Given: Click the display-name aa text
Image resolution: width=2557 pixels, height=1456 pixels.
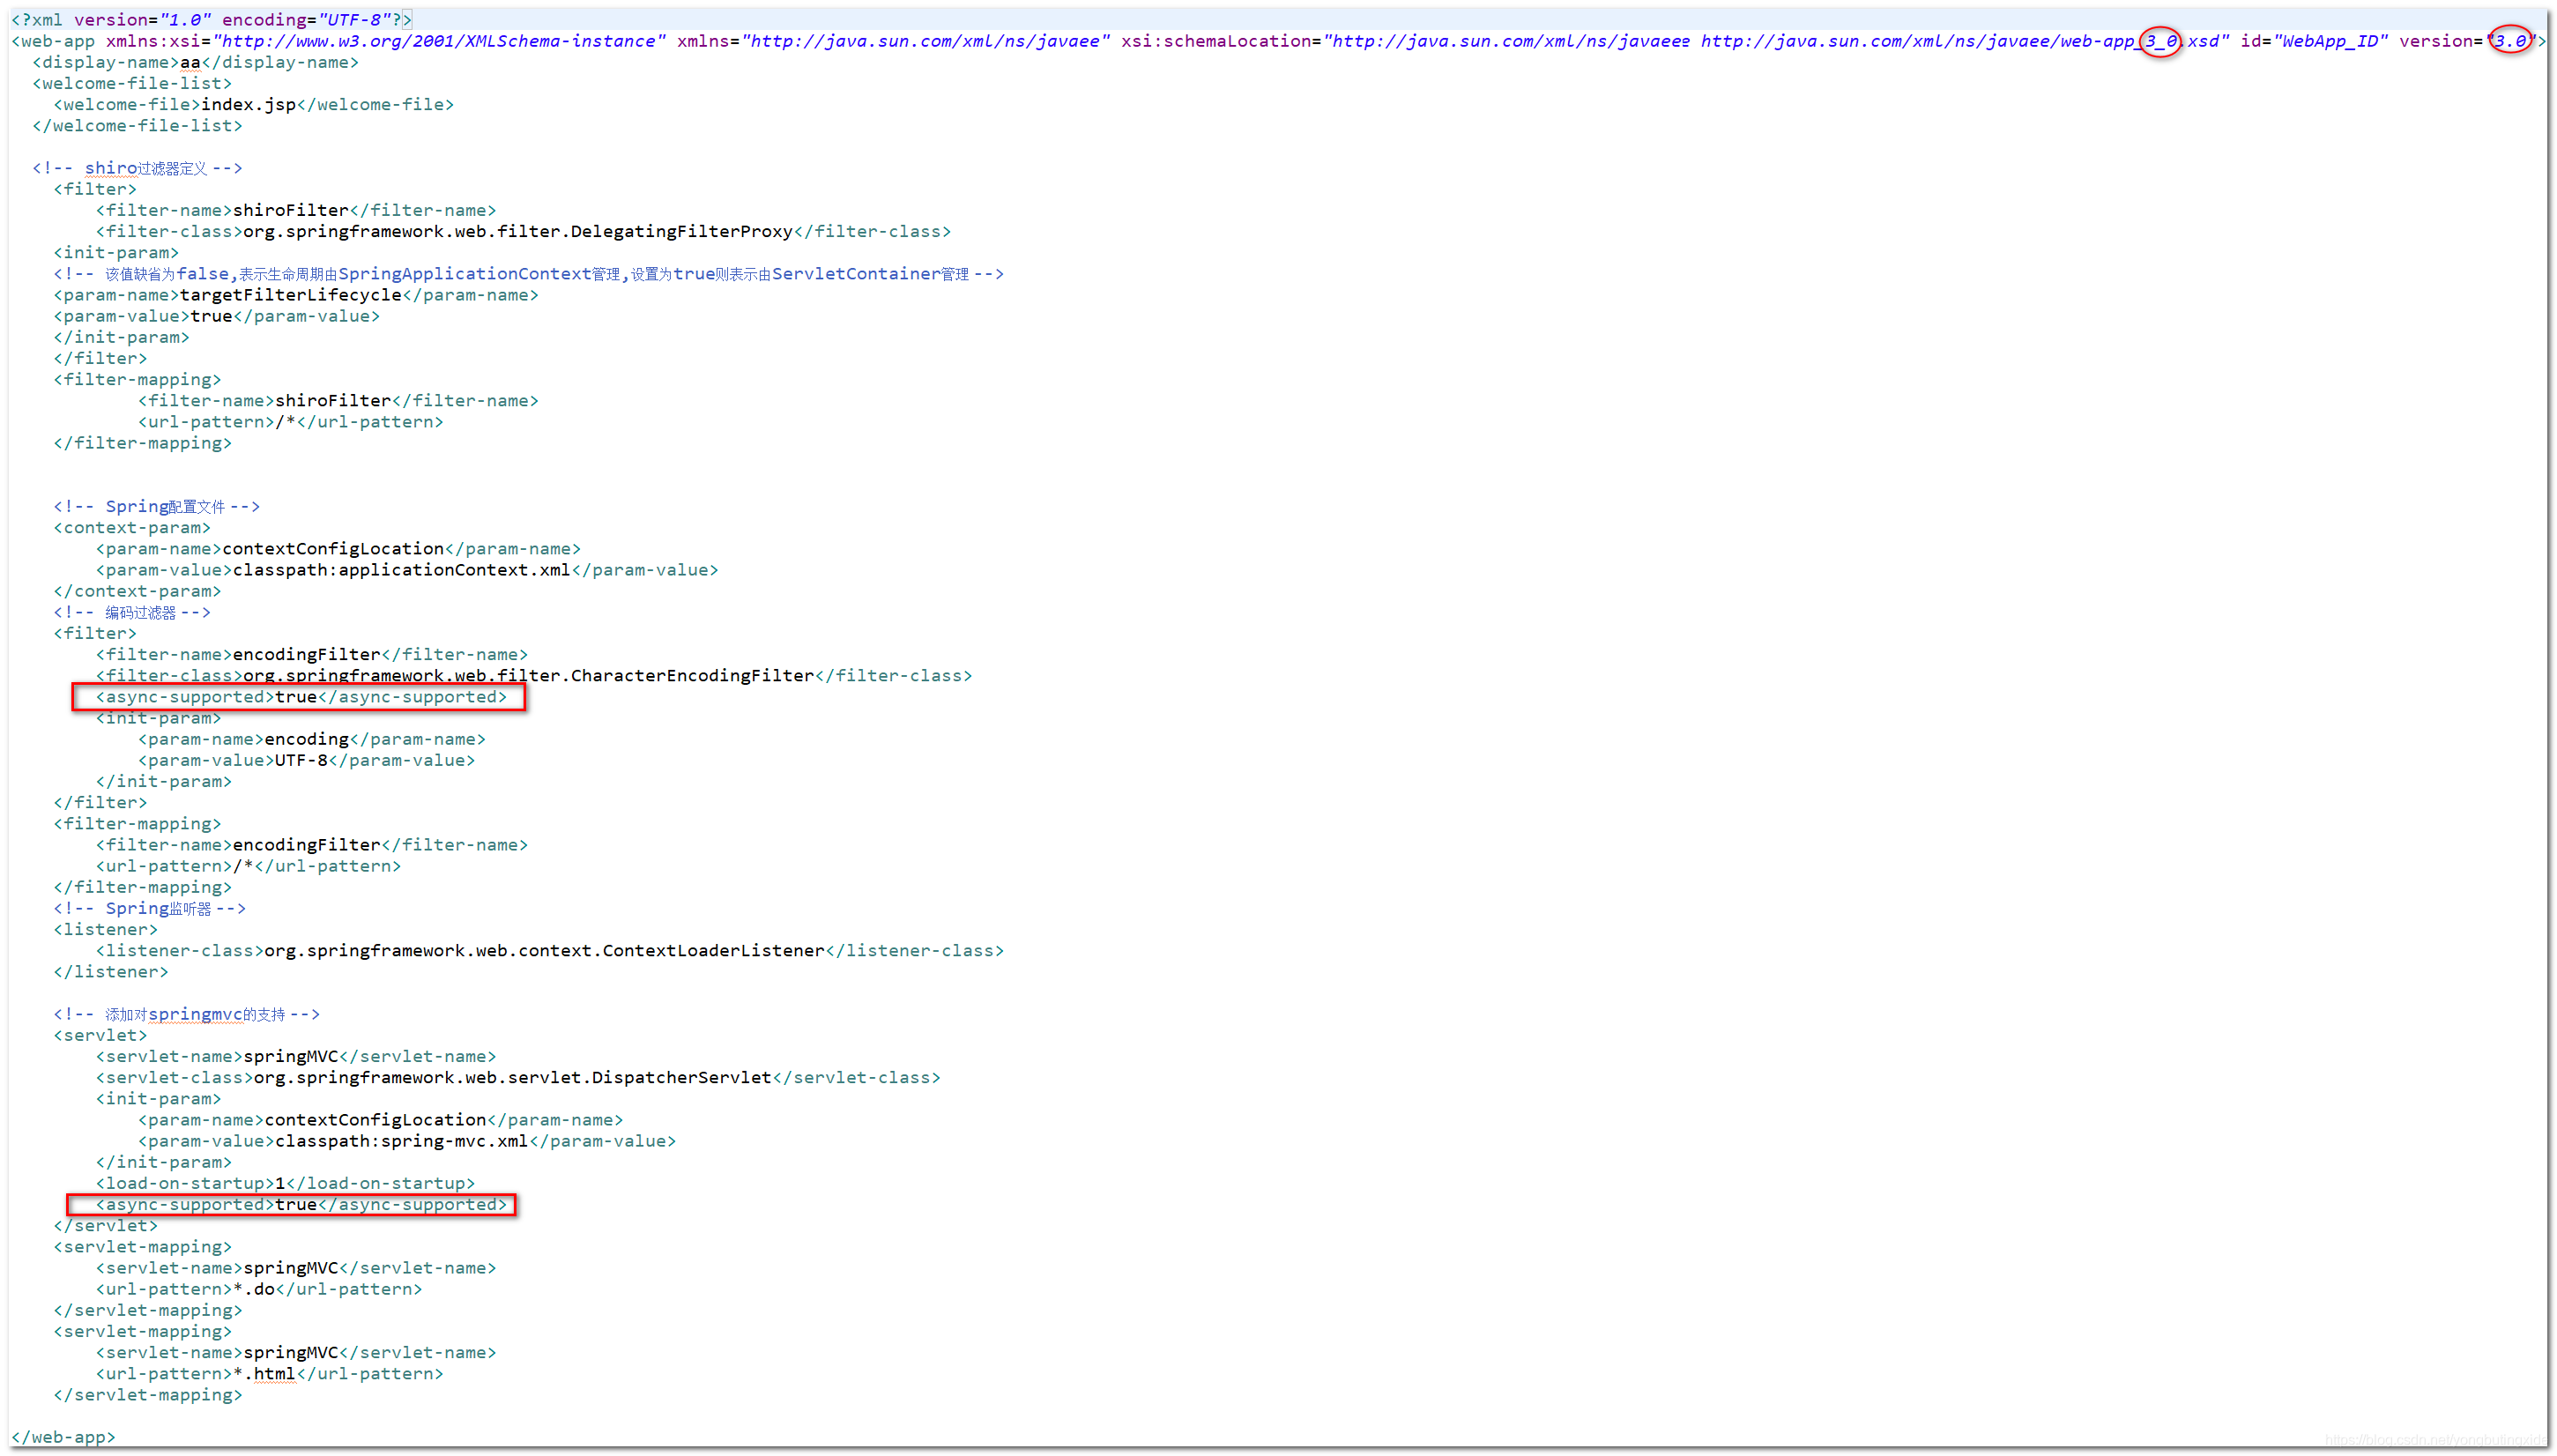Looking at the screenshot, I should point(190,62).
